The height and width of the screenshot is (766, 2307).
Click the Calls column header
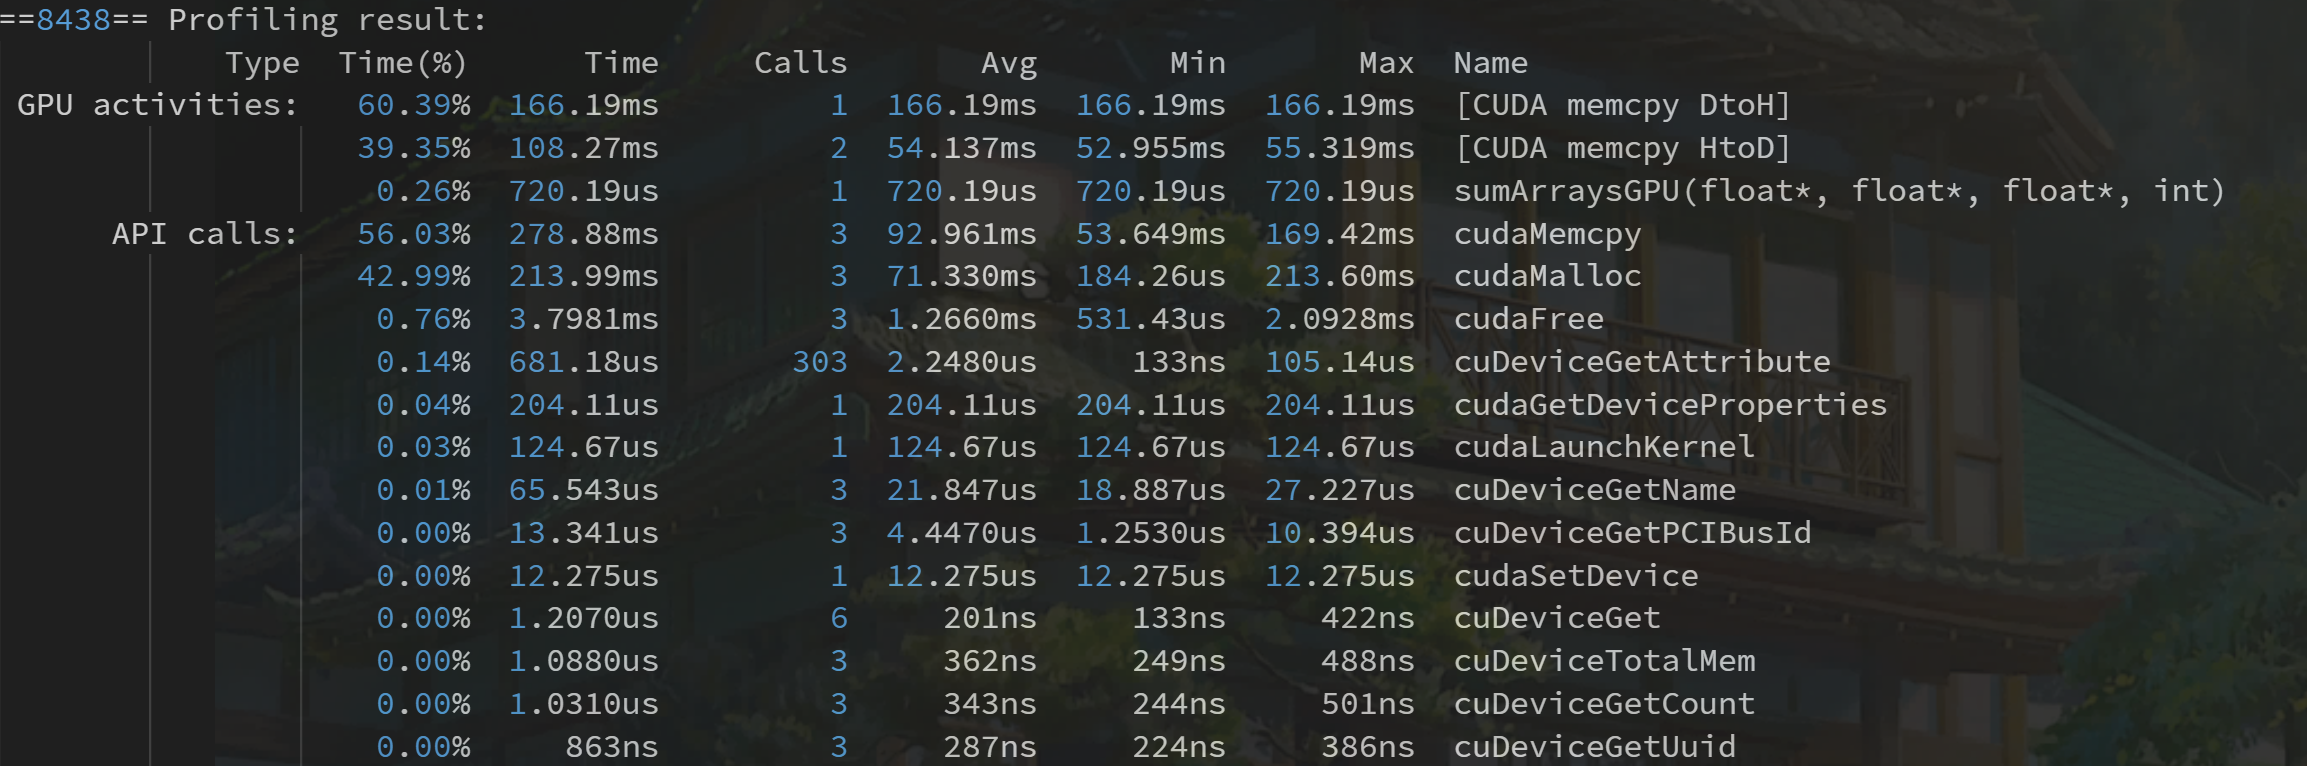(800, 63)
